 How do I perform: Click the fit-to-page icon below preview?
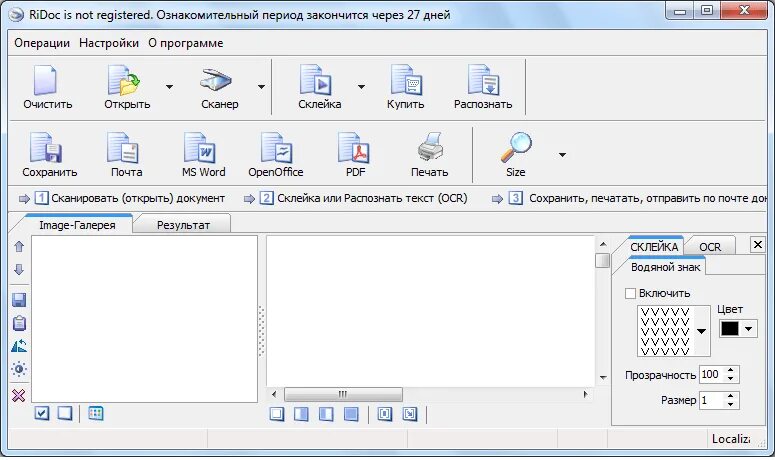tap(385, 414)
